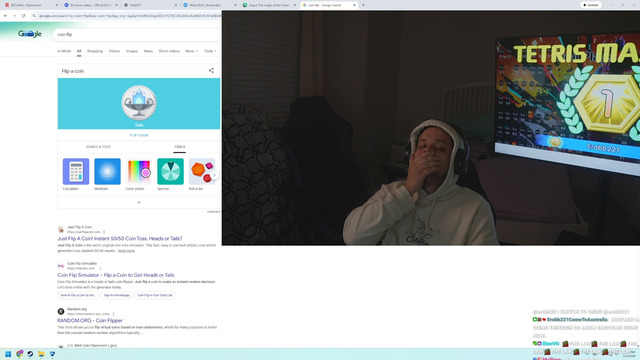This screenshot has width=640, height=360.
Task: Open a new browser tab
Action: [x=363, y=5]
